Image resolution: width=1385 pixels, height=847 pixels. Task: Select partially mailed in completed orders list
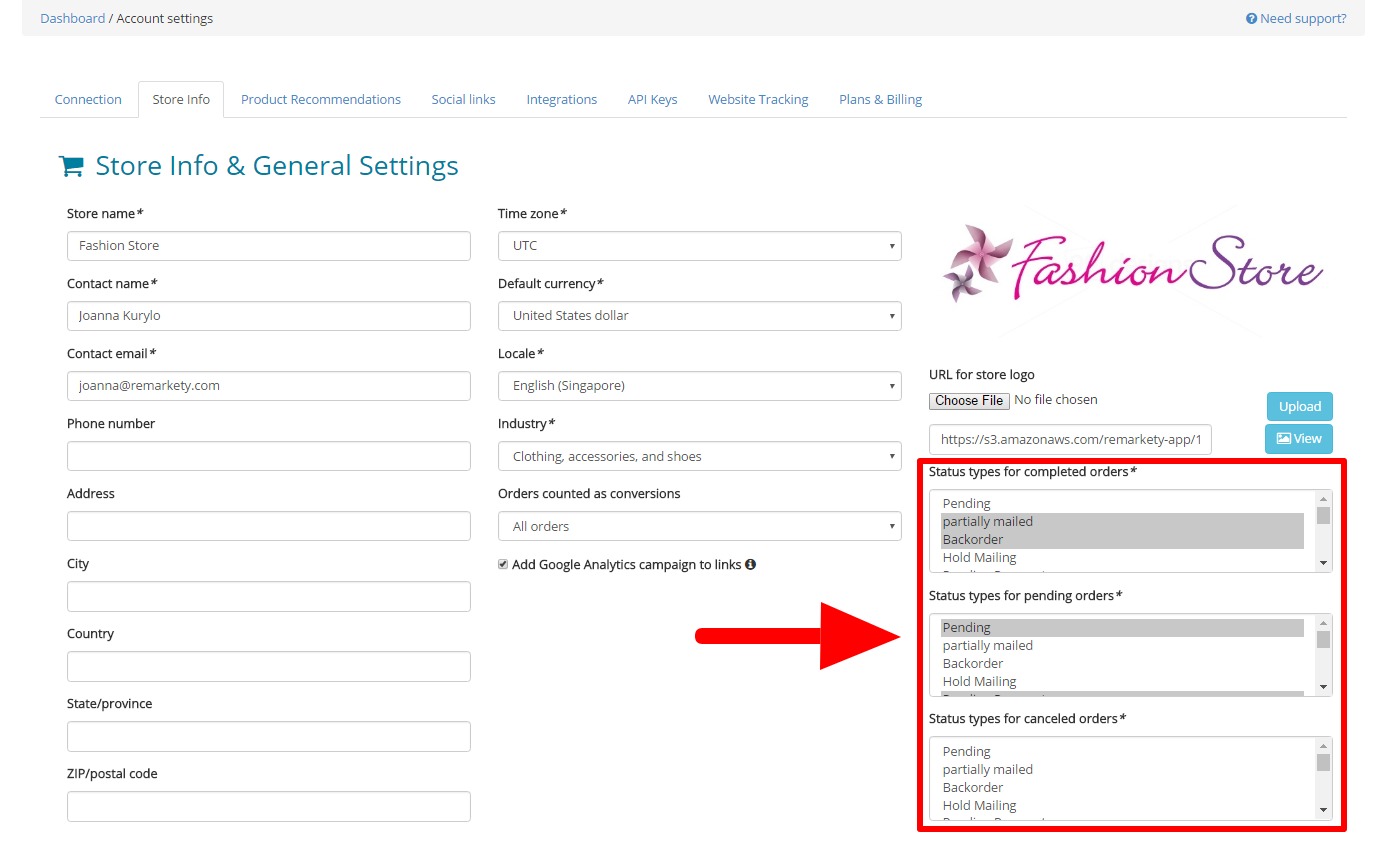pyautogui.click(x=1122, y=522)
